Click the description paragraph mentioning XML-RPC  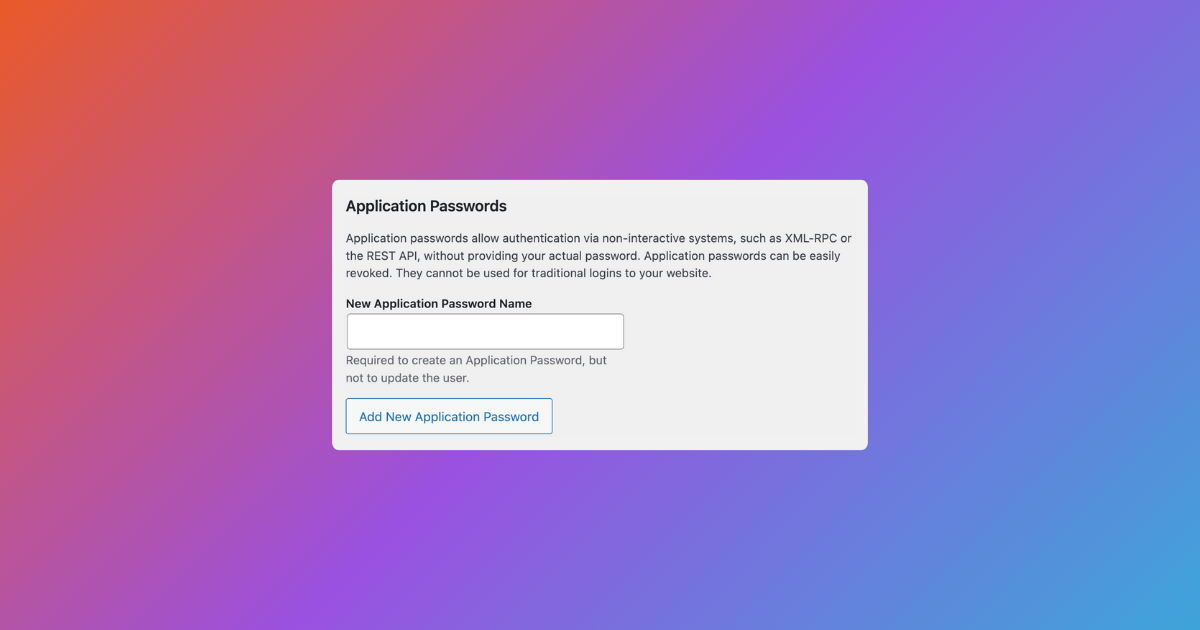coord(598,238)
